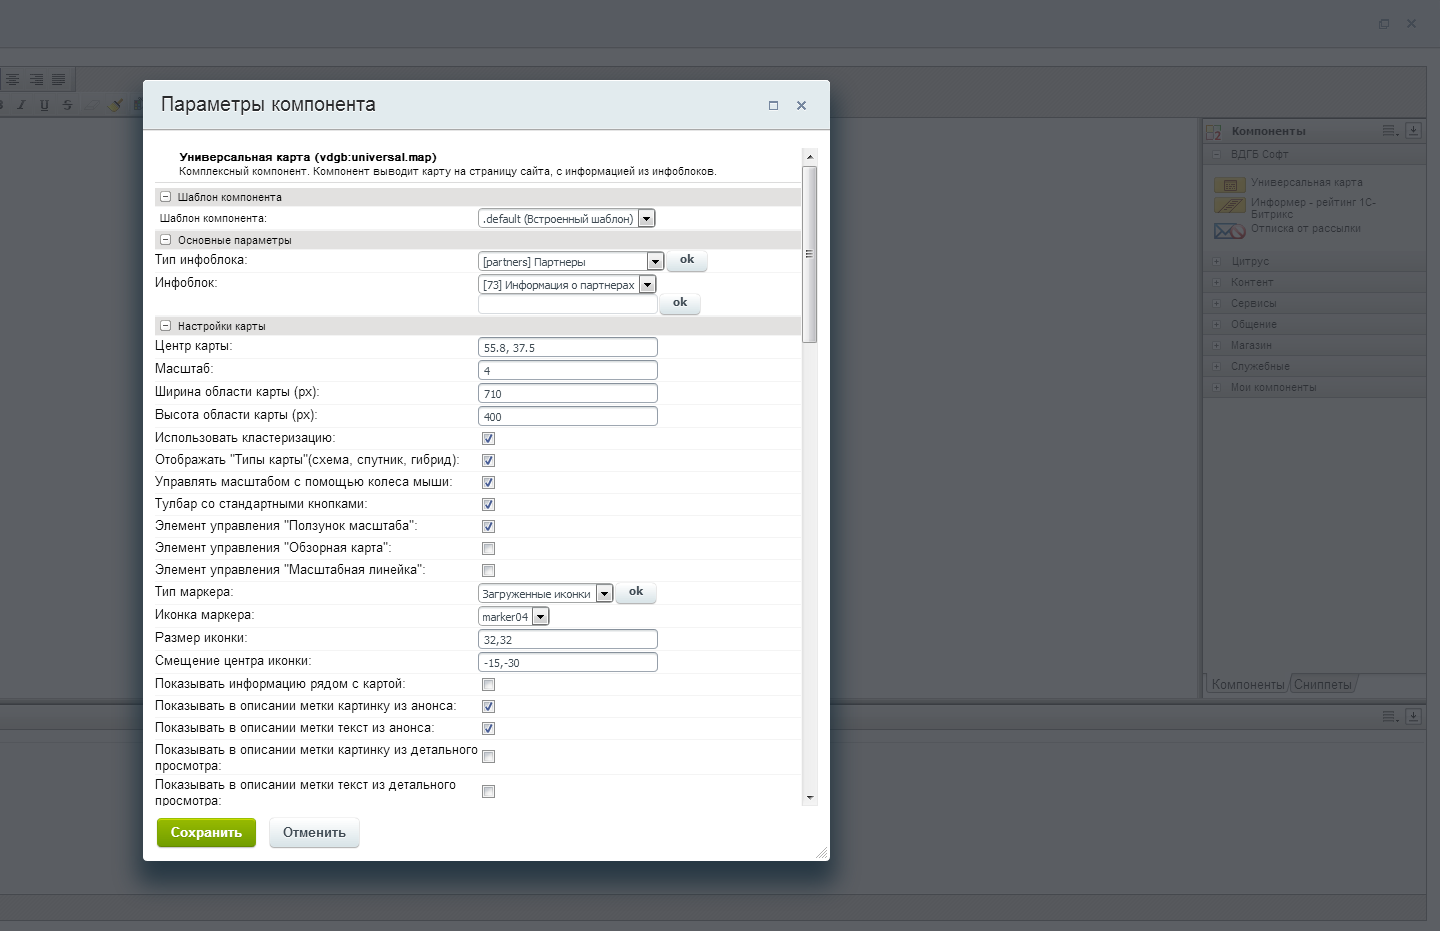Expand Магазин group in components panel
The height and width of the screenshot is (931, 1440).
(1217, 345)
